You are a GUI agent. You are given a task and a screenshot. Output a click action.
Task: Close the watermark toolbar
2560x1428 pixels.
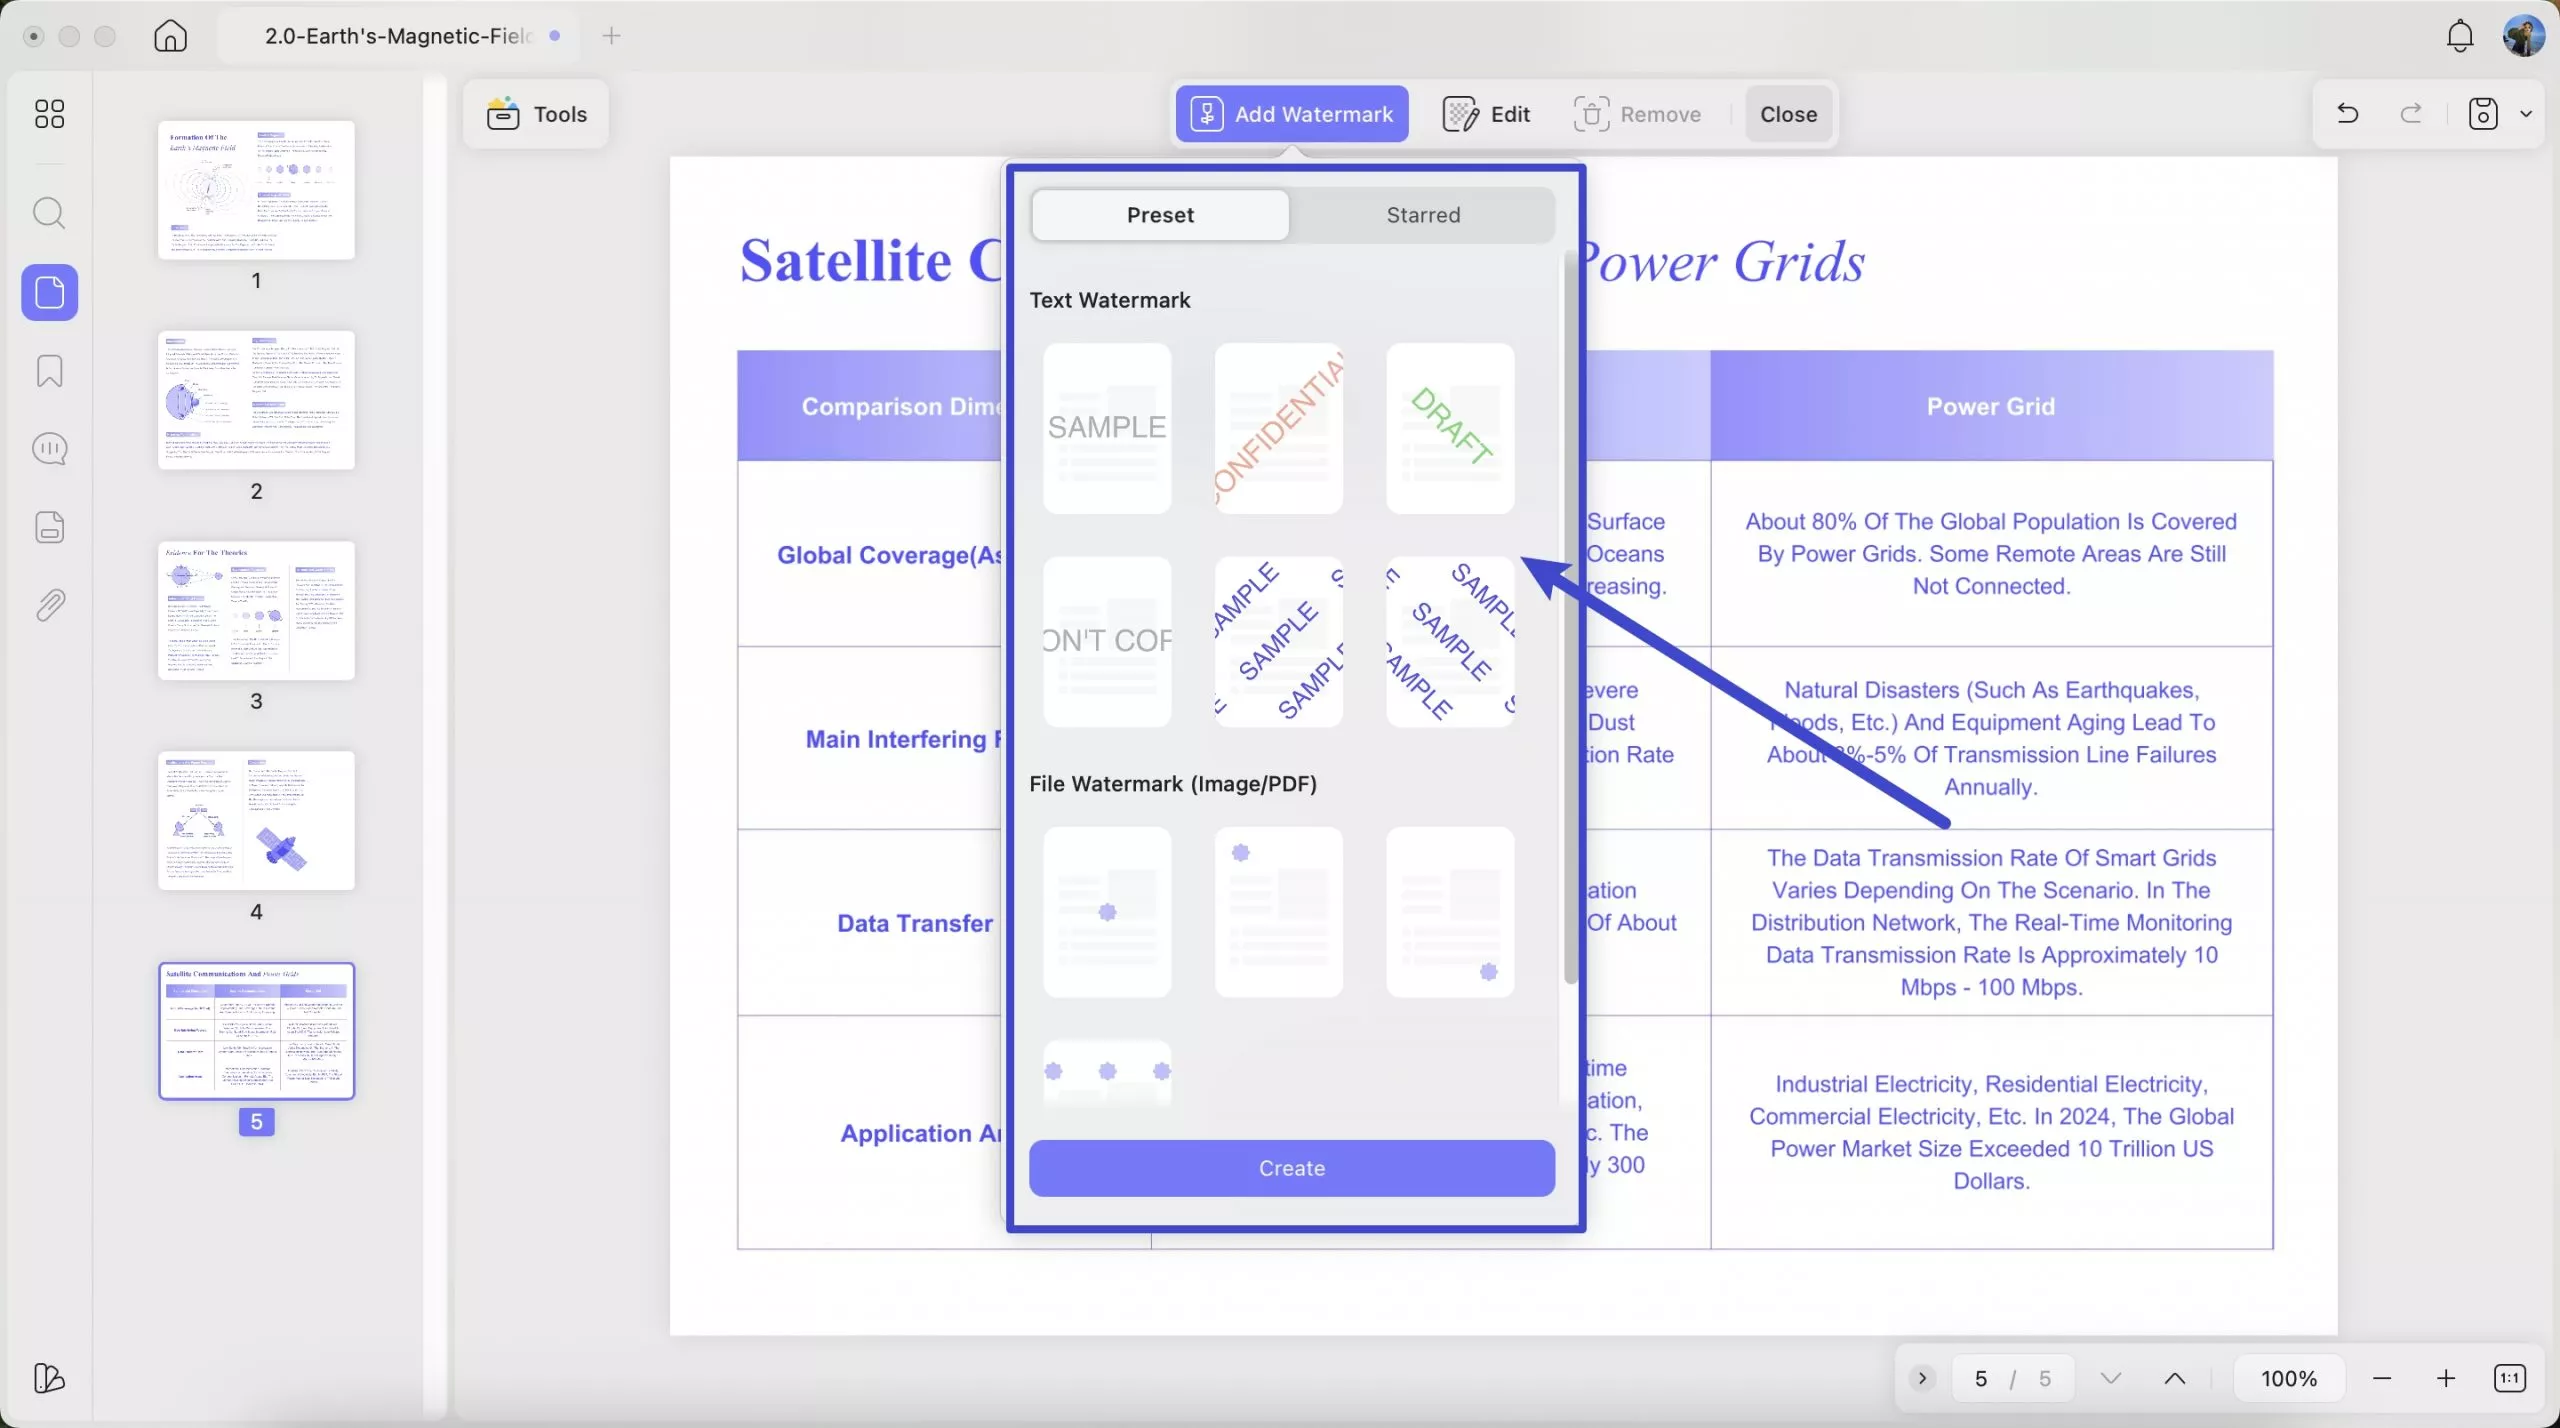[1788, 114]
